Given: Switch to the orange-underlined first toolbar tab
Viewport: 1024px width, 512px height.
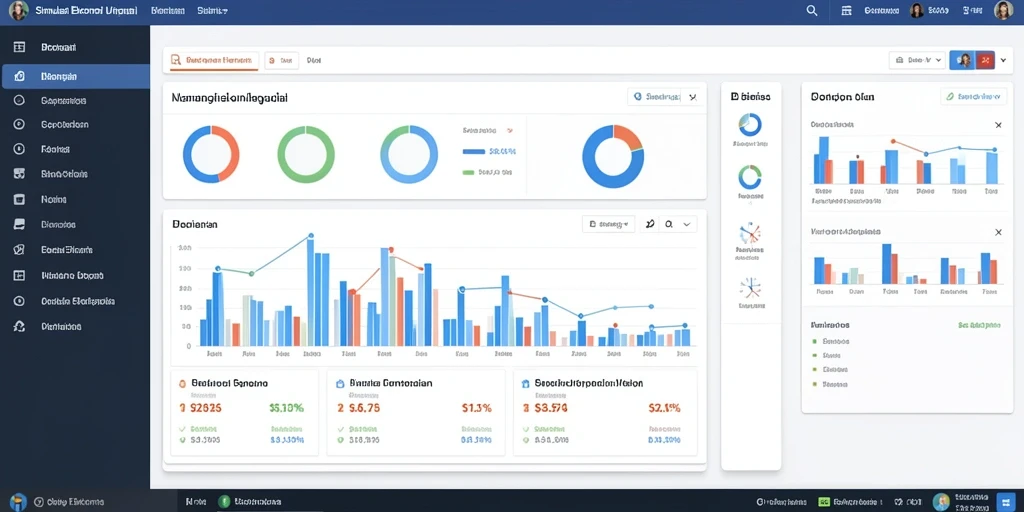Looking at the screenshot, I should point(212,60).
